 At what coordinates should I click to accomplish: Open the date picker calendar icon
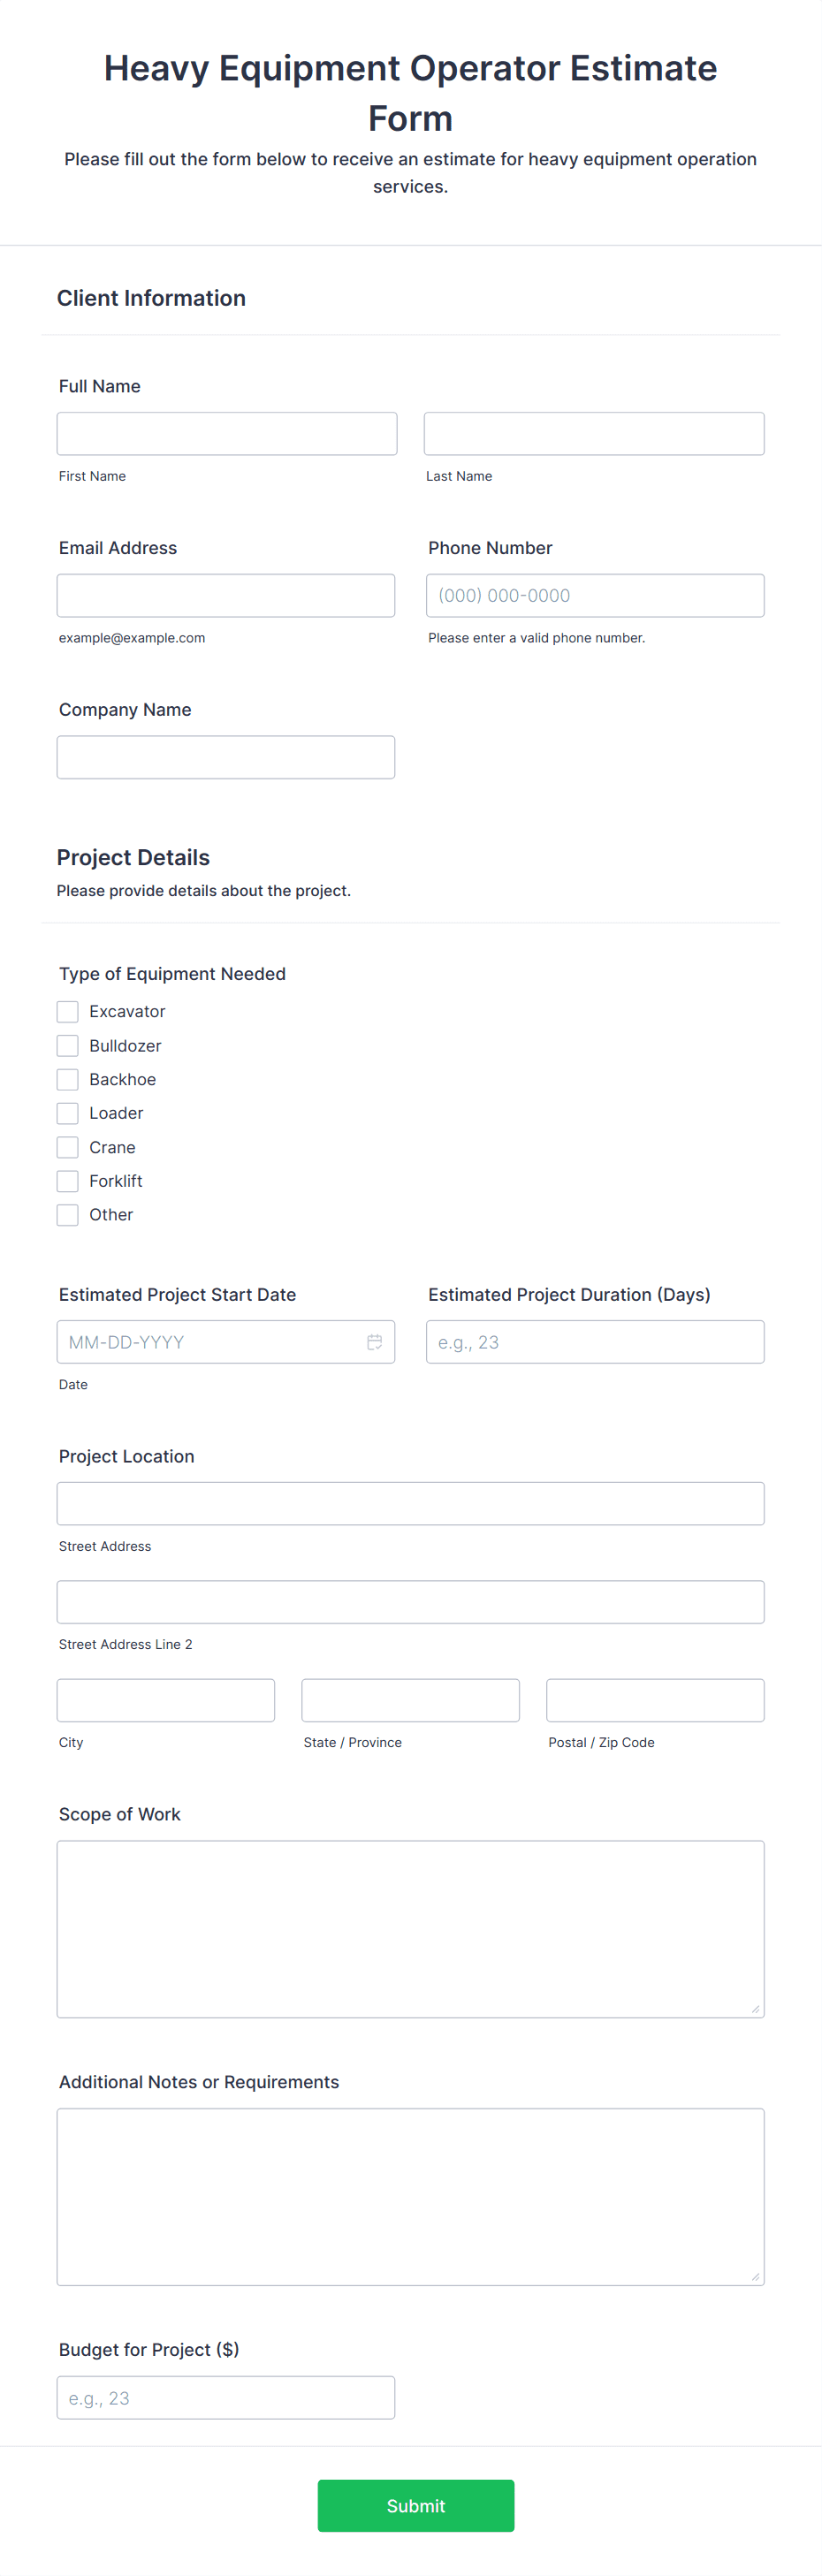coord(374,1342)
